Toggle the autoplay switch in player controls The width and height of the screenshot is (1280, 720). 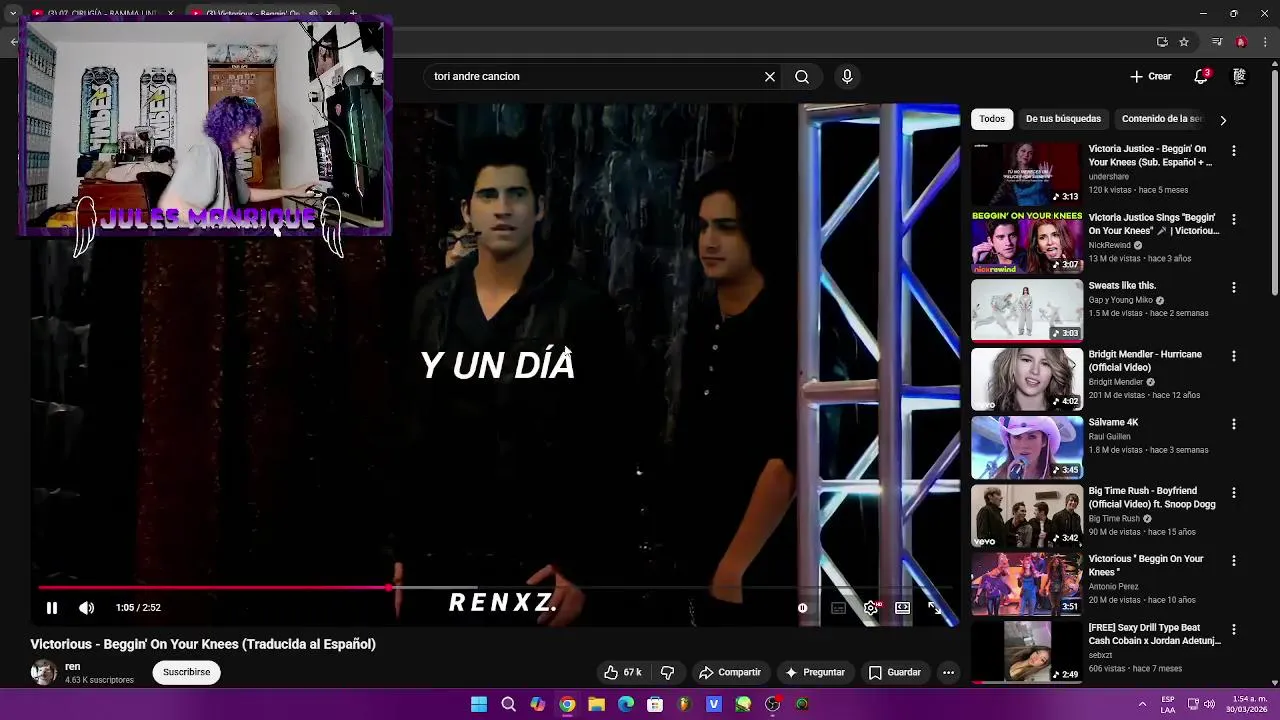tap(802, 608)
